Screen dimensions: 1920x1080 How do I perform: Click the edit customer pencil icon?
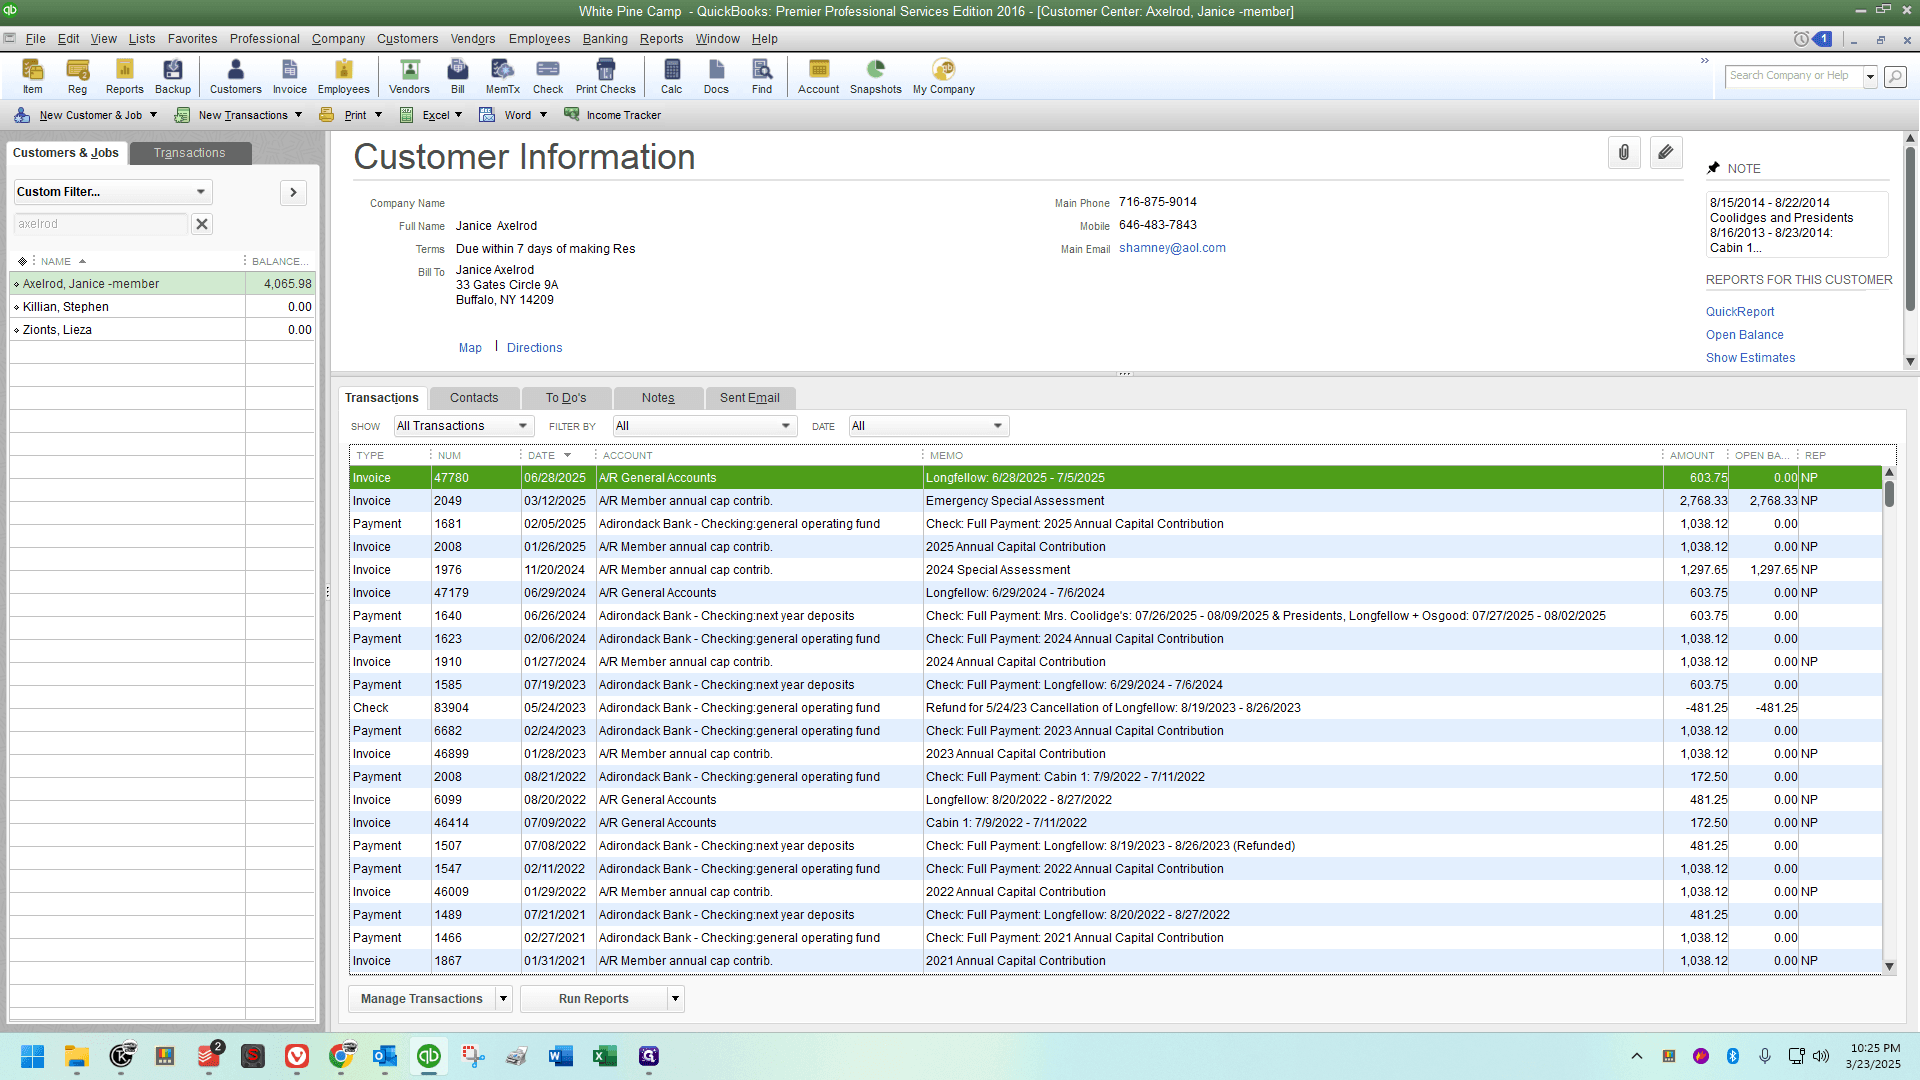pyautogui.click(x=1665, y=153)
